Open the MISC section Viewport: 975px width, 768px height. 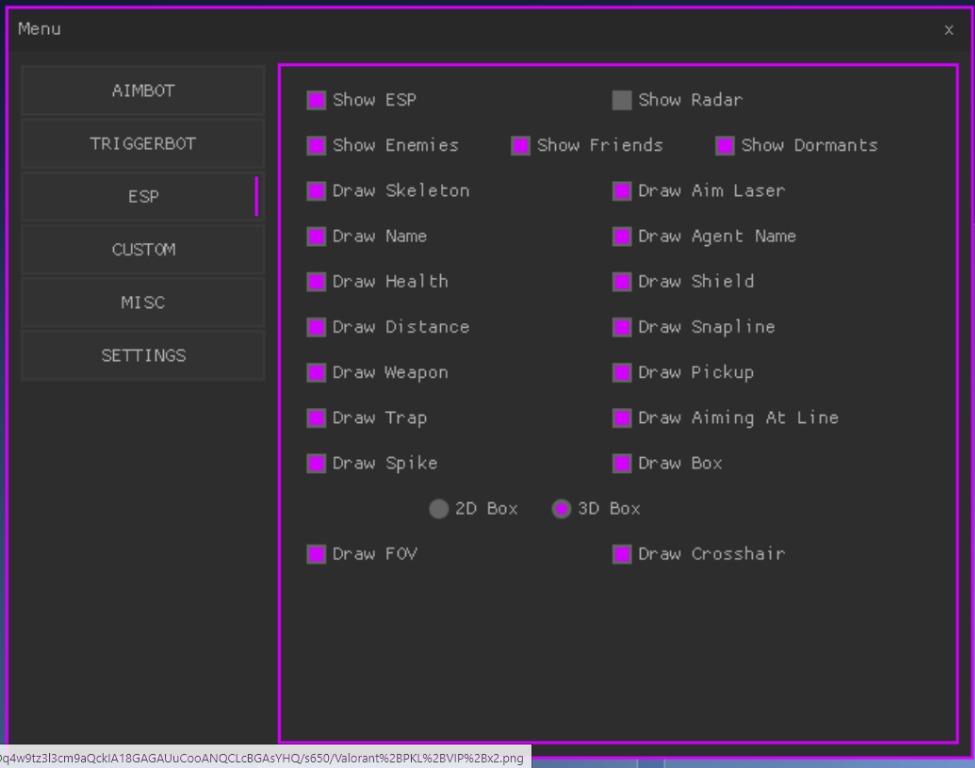coord(143,303)
